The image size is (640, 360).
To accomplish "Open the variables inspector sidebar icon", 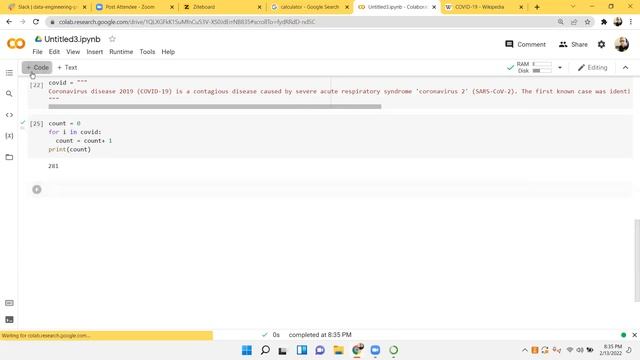I will (9, 136).
